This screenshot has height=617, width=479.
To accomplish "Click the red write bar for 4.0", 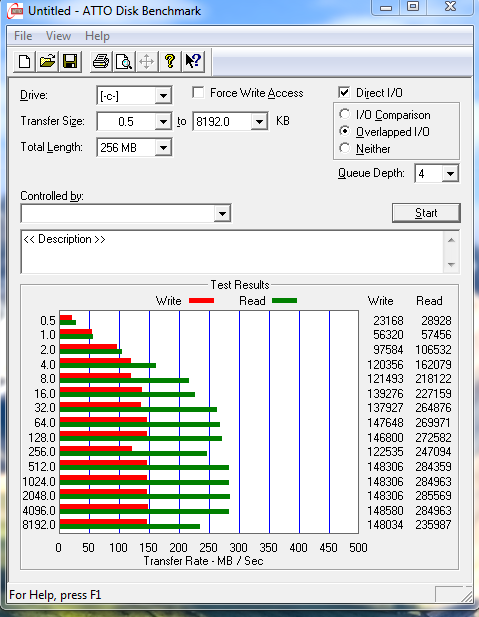I will click(x=95, y=361).
